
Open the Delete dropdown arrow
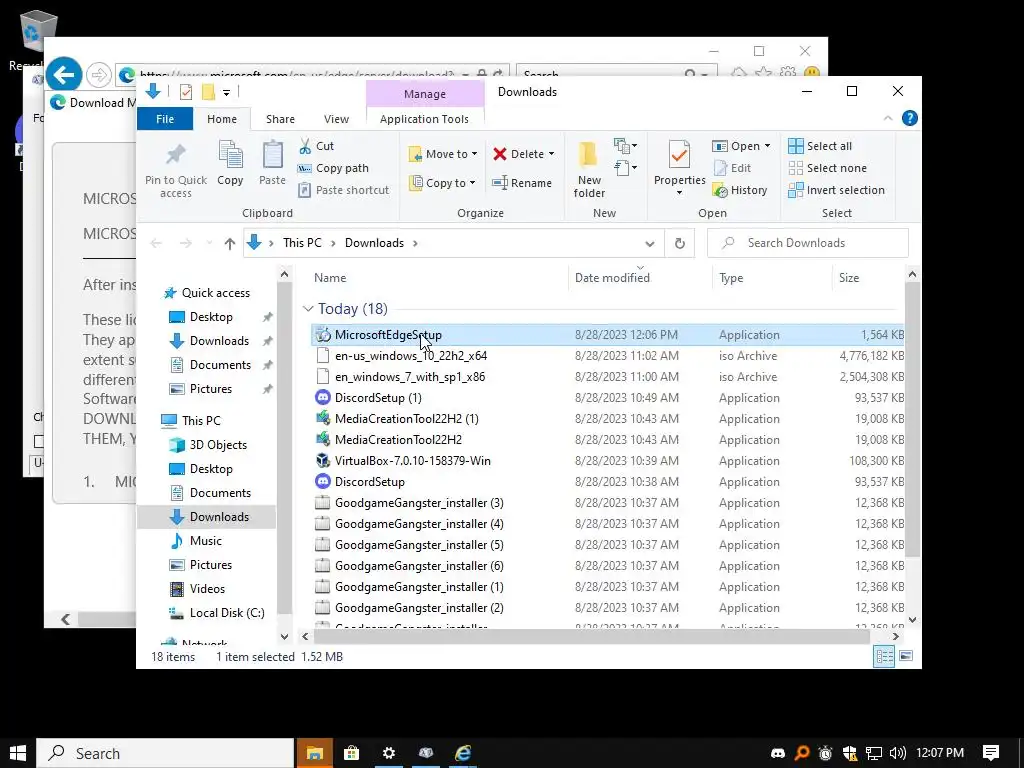click(x=551, y=154)
